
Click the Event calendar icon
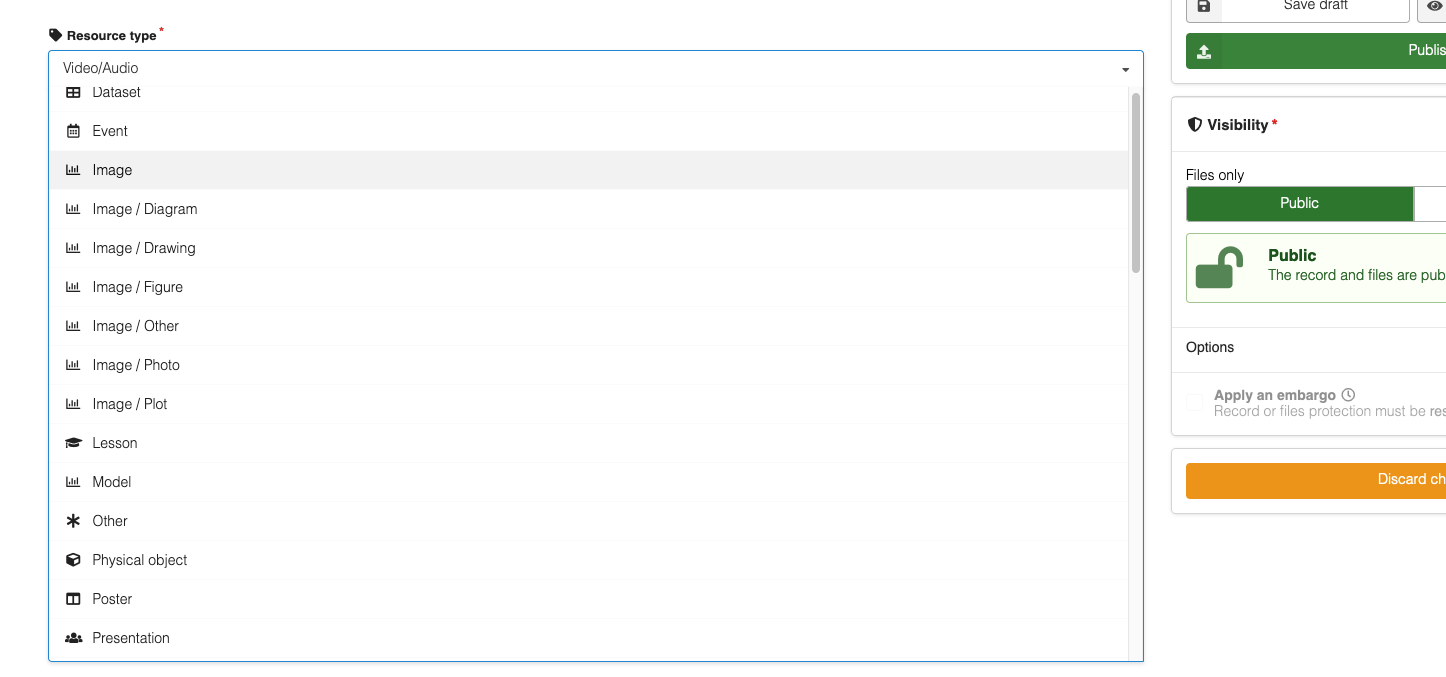pyautogui.click(x=73, y=131)
